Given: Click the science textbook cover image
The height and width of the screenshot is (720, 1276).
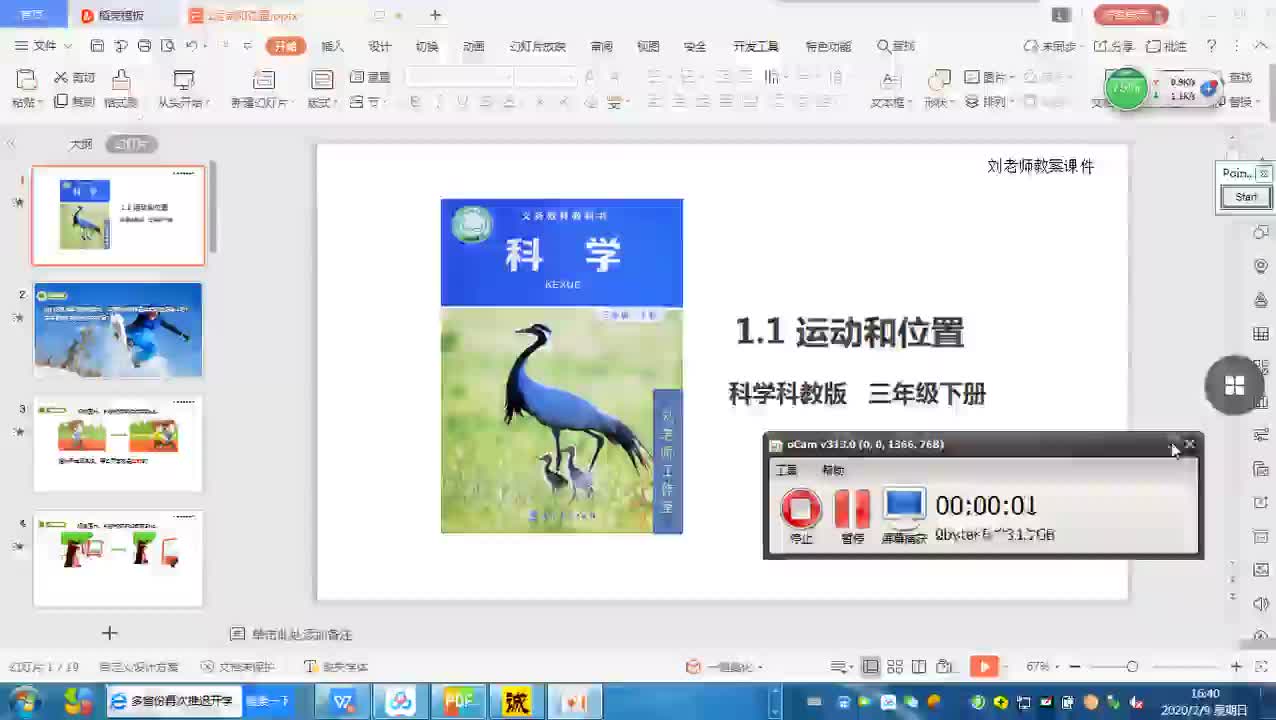Looking at the screenshot, I should (x=562, y=366).
